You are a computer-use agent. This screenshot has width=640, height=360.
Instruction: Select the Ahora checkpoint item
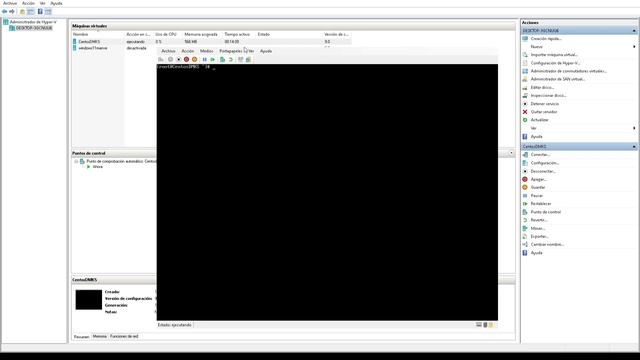coord(98,167)
